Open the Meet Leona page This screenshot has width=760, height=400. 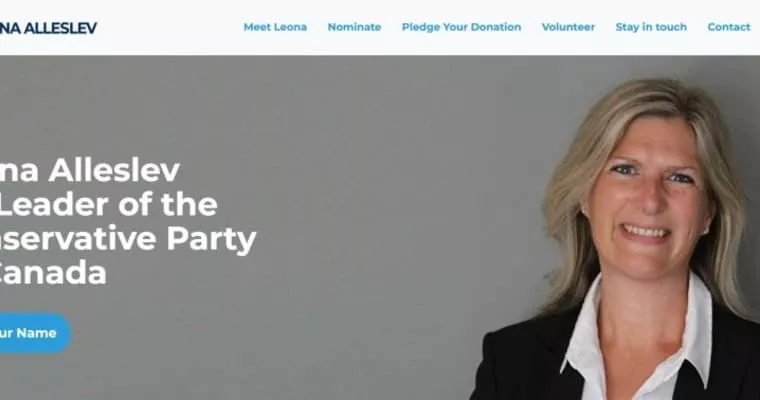click(x=275, y=27)
